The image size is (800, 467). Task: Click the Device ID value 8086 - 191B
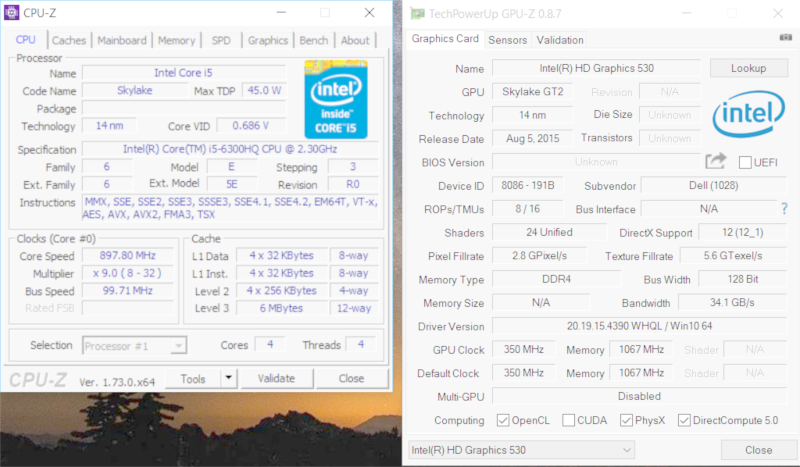click(528, 185)
